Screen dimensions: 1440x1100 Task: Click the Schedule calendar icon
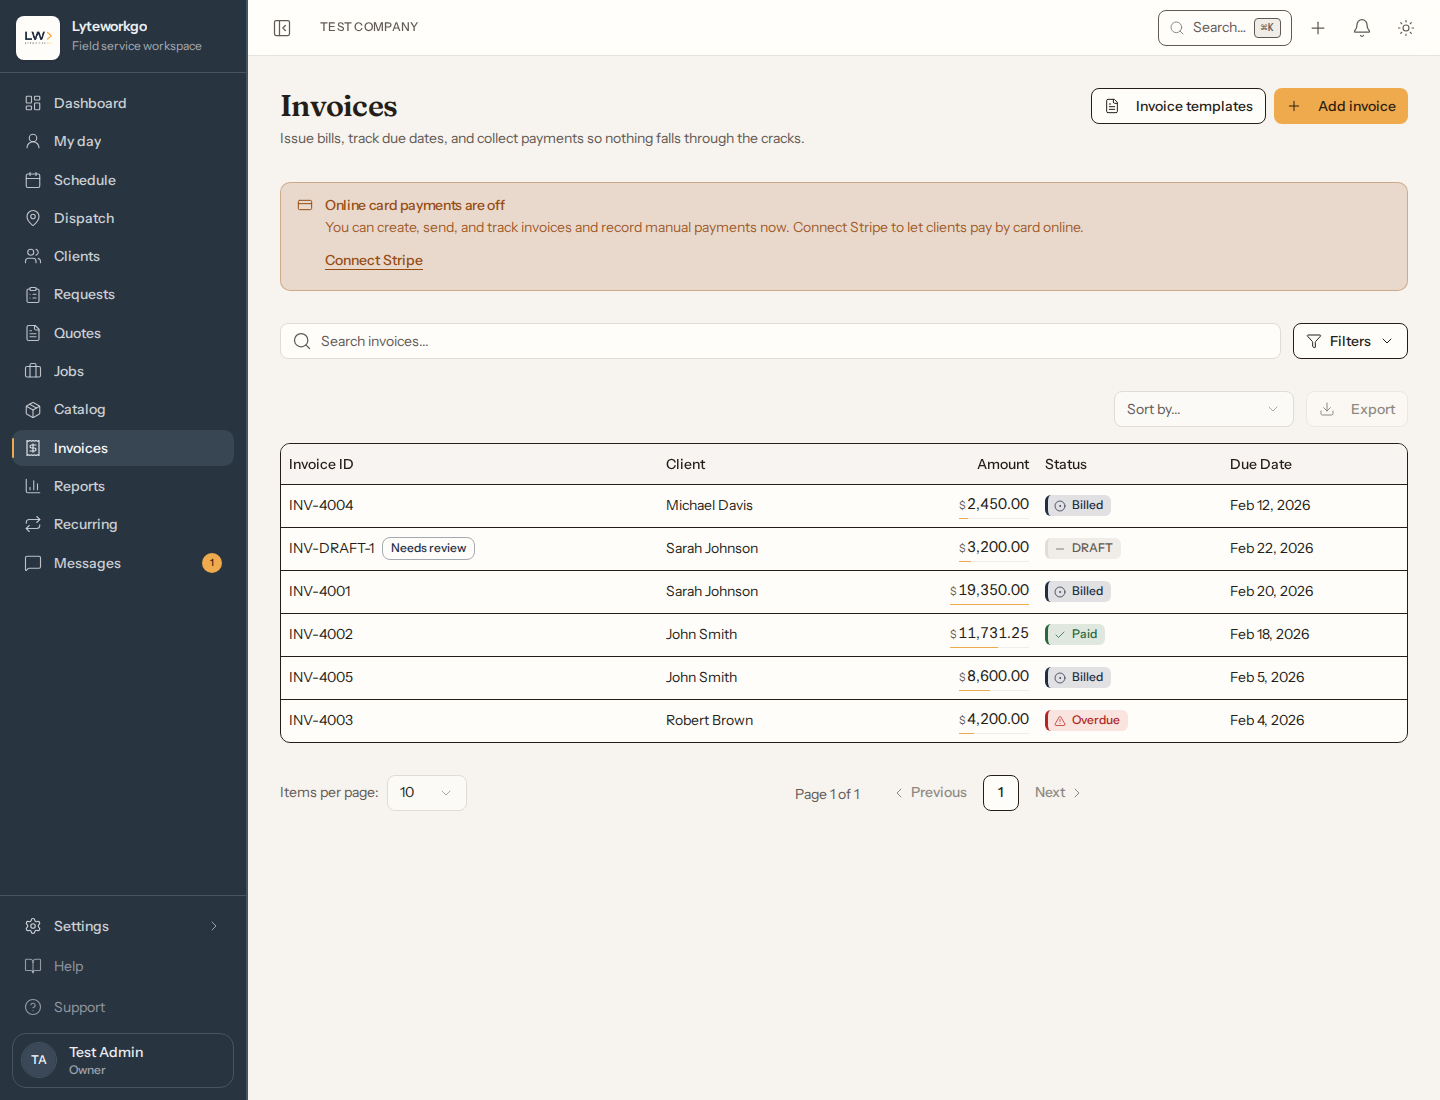point(33,180)
